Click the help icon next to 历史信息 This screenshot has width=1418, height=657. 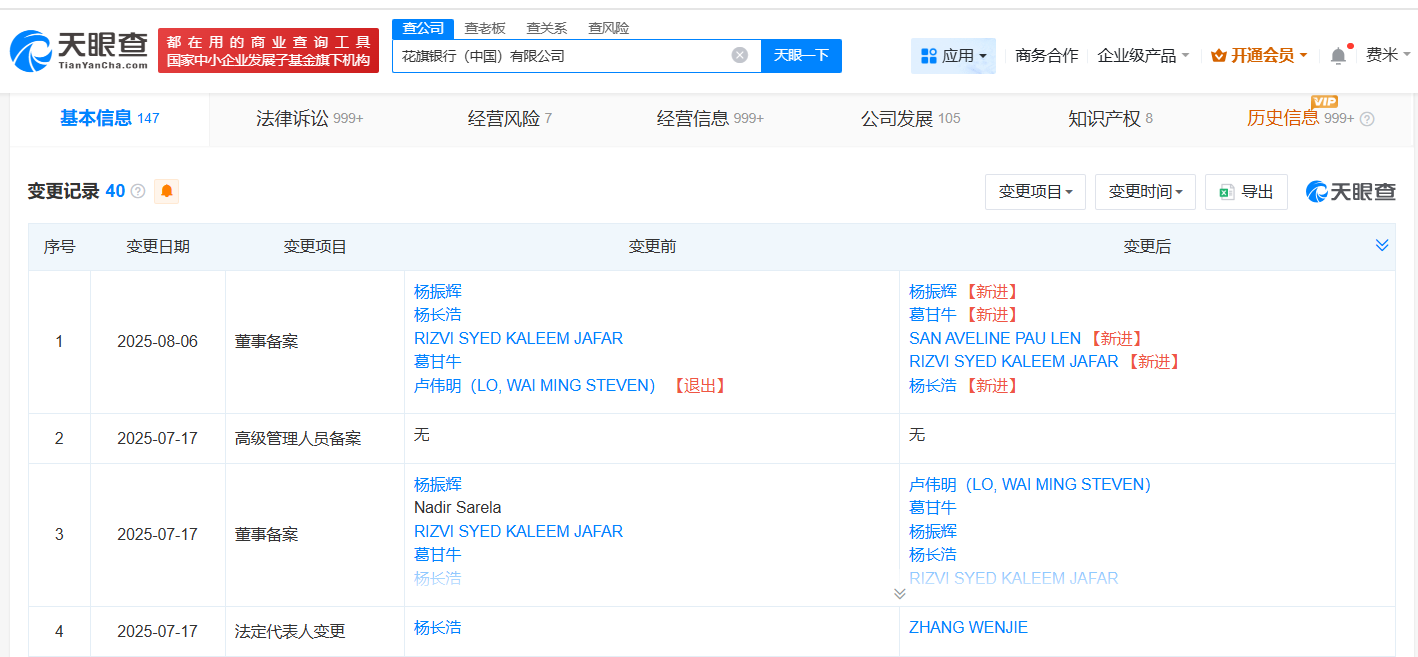[1367, 119]
